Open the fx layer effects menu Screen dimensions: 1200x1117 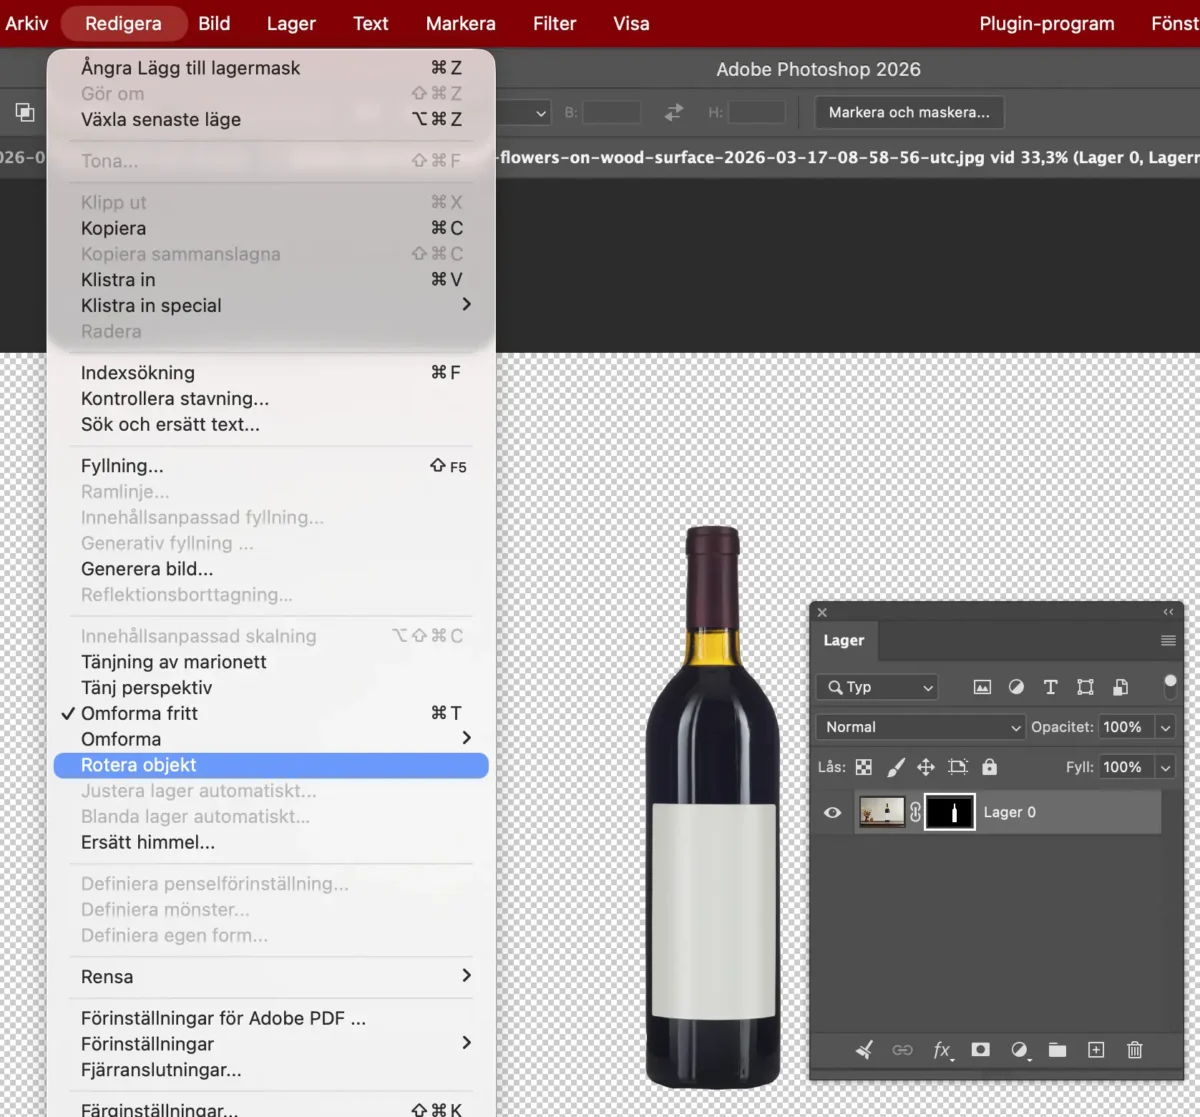942,1049
